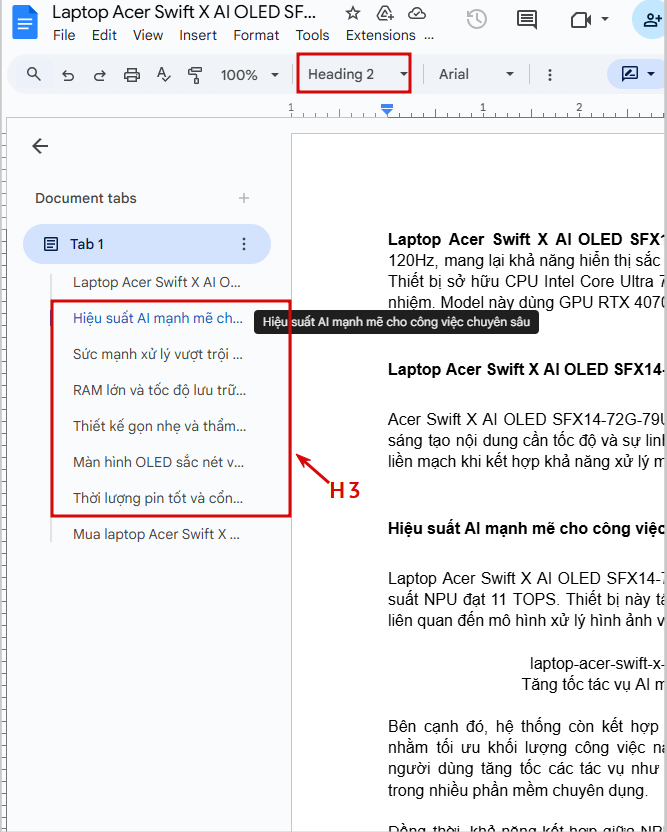
Task: Activate the paint format tool
Action: pyautogui.click(x=195, y=75)
